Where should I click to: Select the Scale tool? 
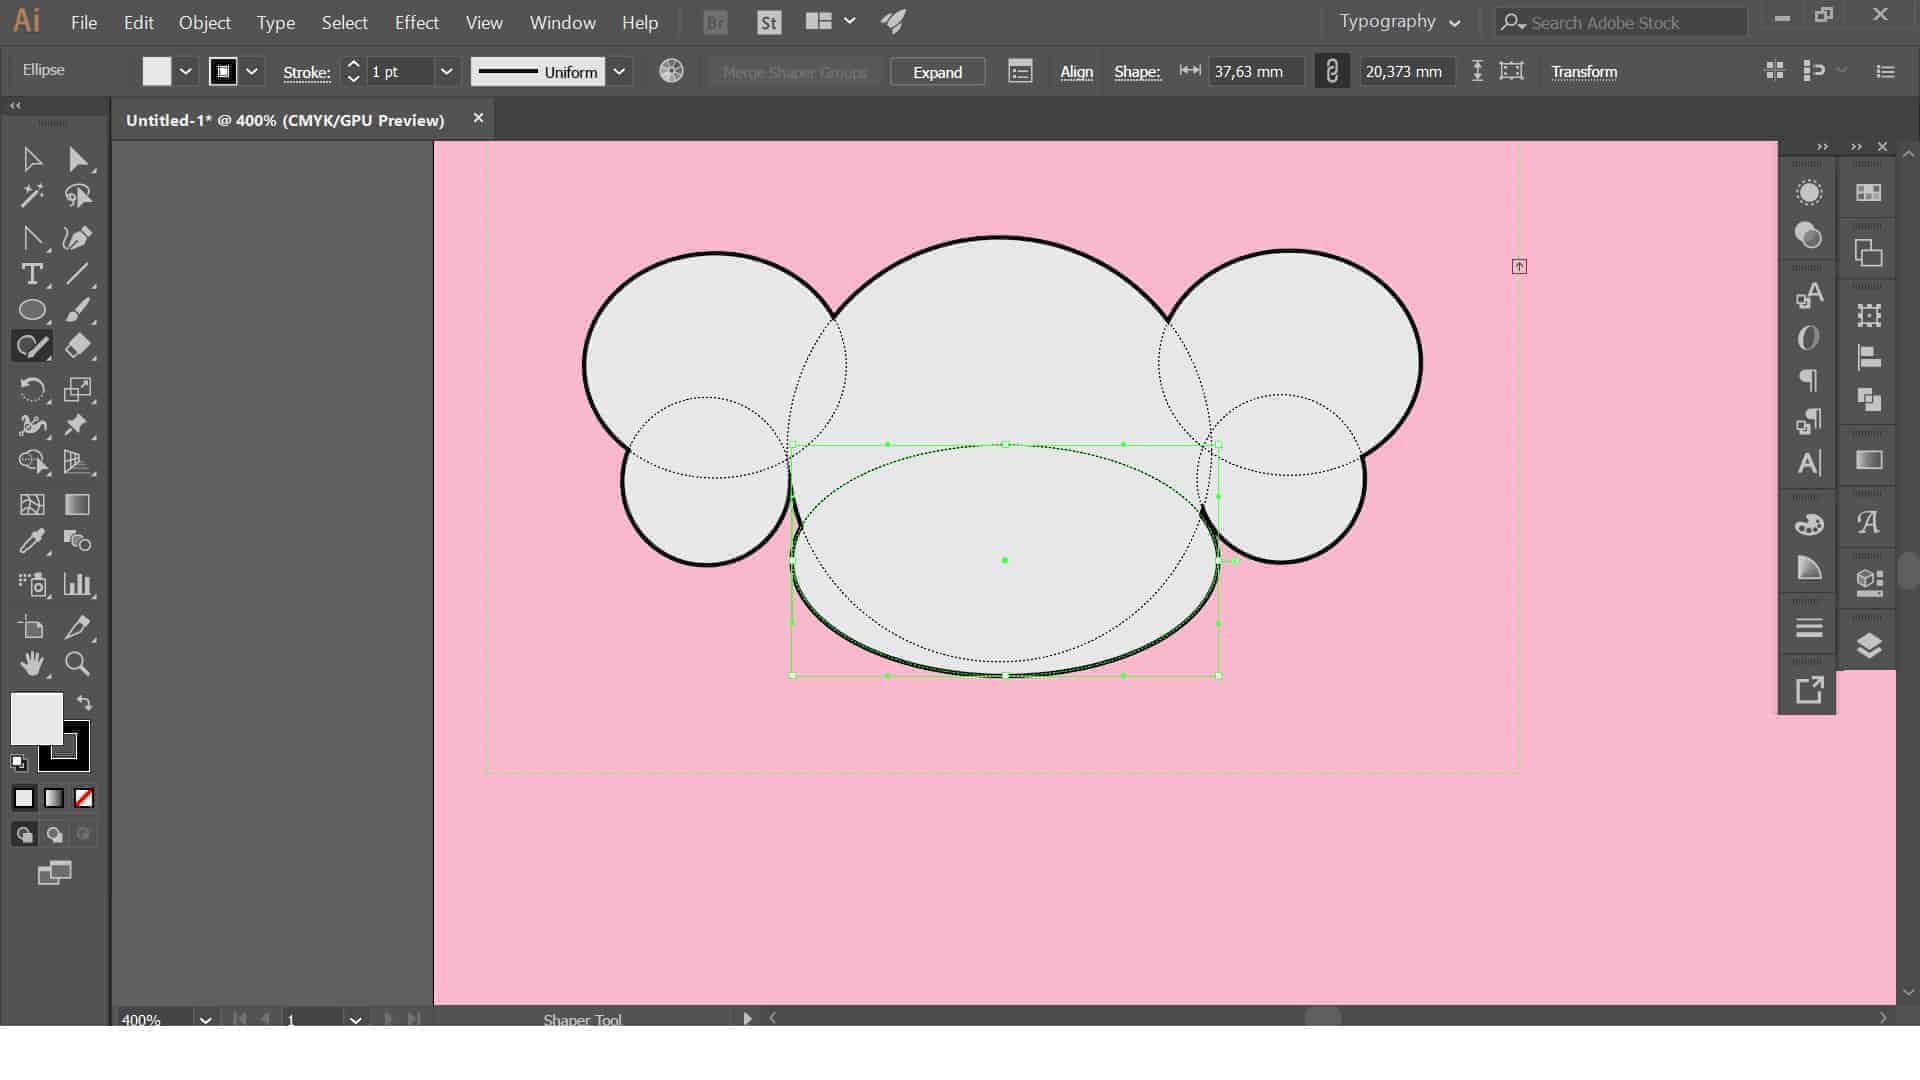coord(78,389)
